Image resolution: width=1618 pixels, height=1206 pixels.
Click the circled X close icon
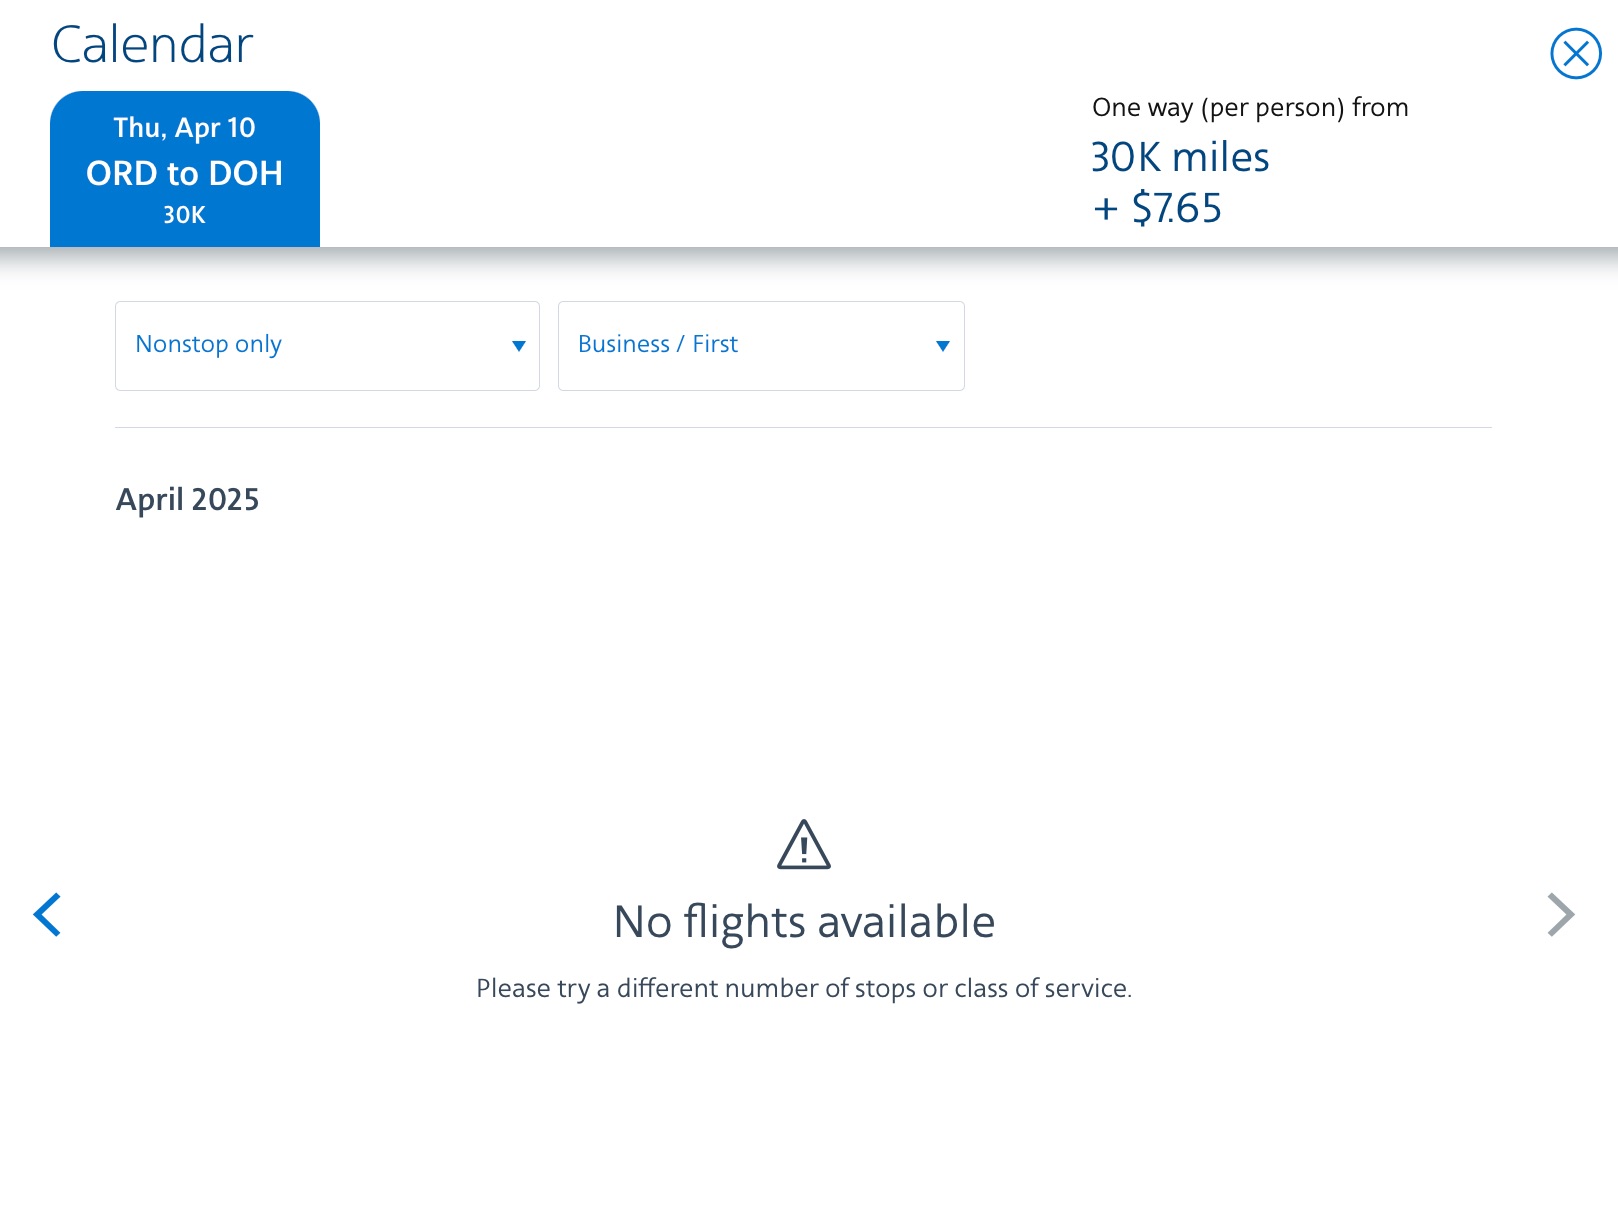coord(1575,55)
